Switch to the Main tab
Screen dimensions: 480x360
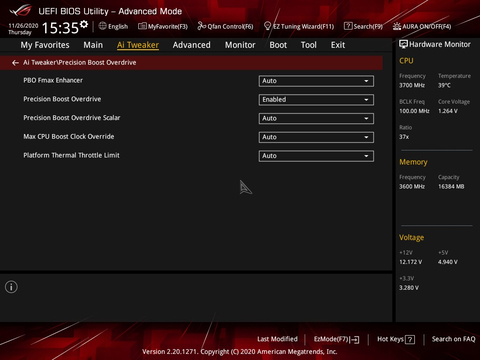93,45
